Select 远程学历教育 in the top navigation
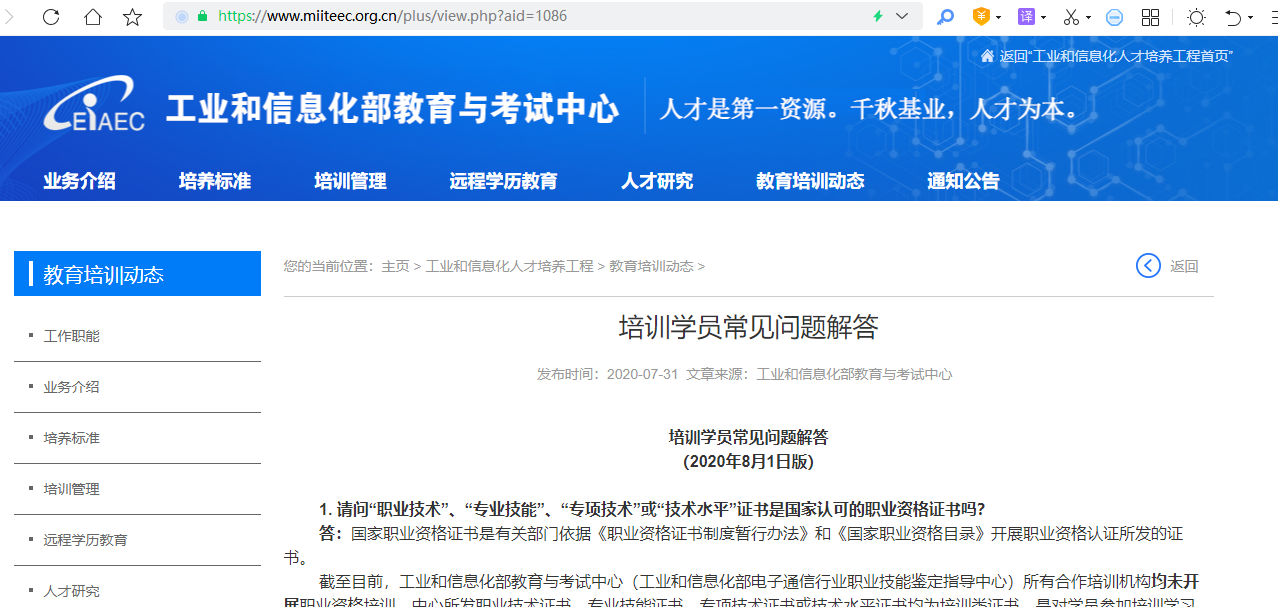This screenshot has width=1278, height=607. pos(503,181)
